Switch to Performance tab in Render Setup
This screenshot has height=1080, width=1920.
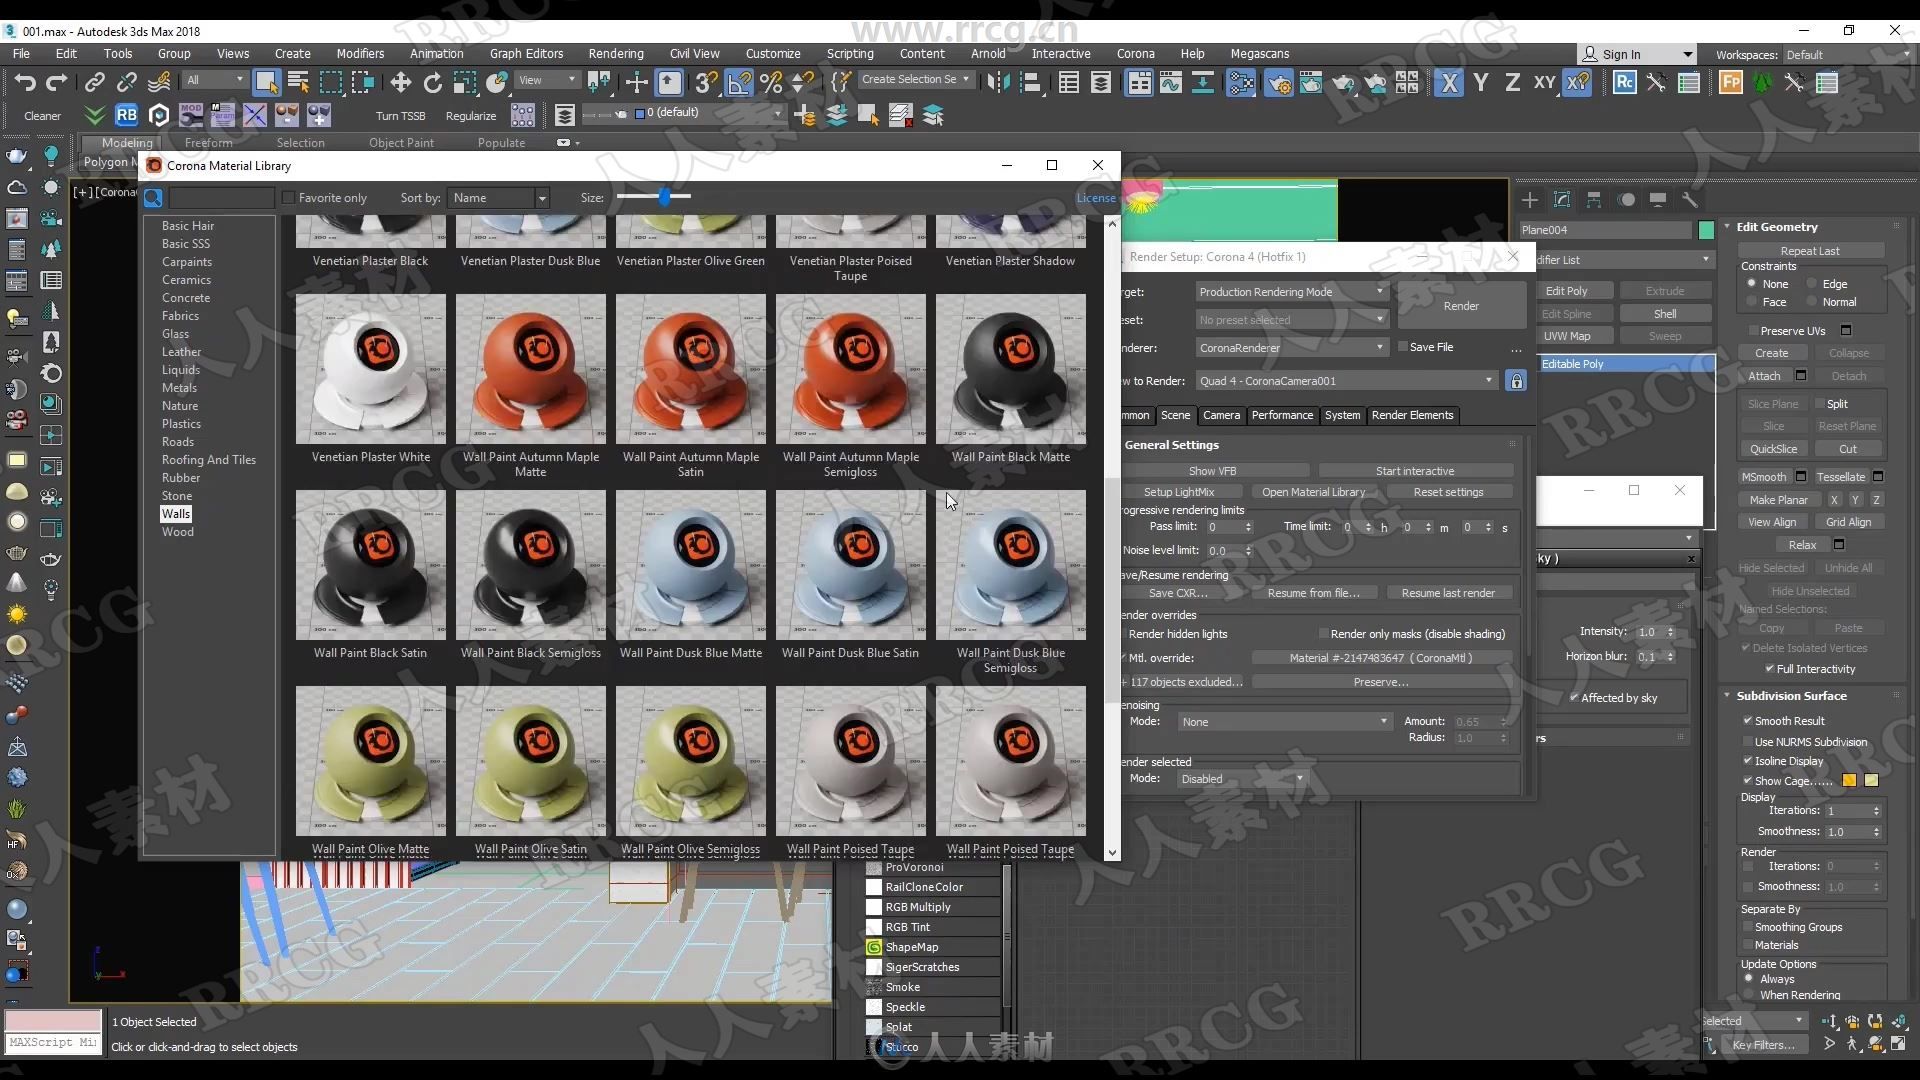(1282, 415)
